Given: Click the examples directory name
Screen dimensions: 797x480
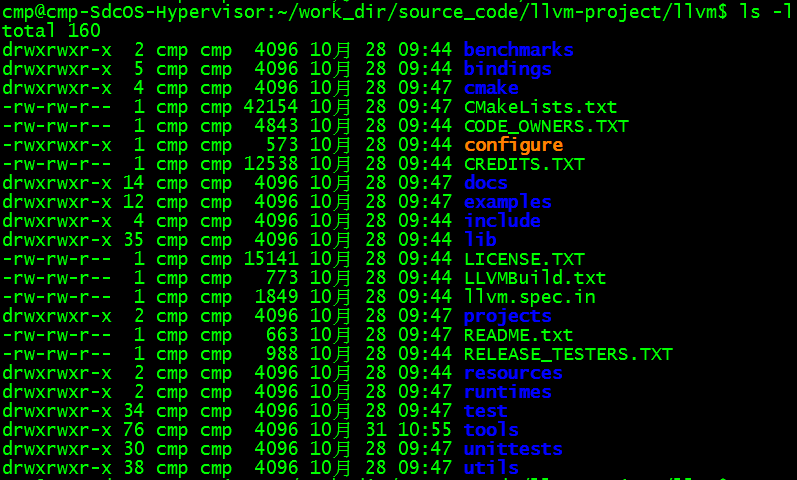Looking at the screenshot, I should 507,202.
